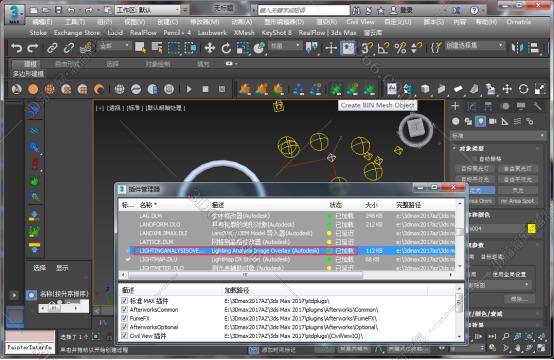554x360 pixels.
Task: Activate the Select and Rotate tool
Action: point(226,48)
